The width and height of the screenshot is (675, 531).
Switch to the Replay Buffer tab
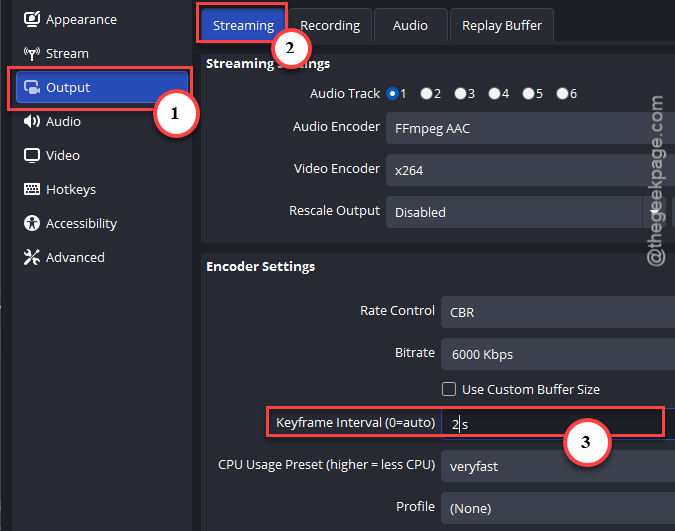pyautogui.click(x=502, y=25)
